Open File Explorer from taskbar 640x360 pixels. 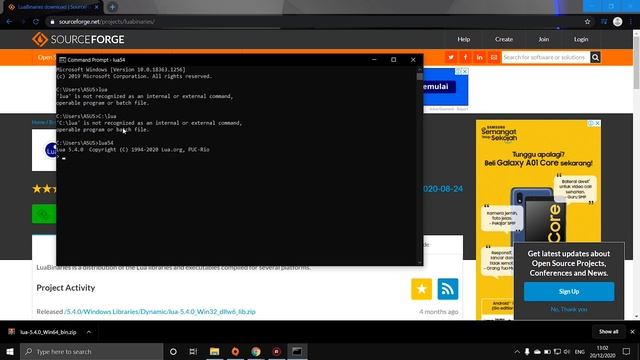(215, 351)
